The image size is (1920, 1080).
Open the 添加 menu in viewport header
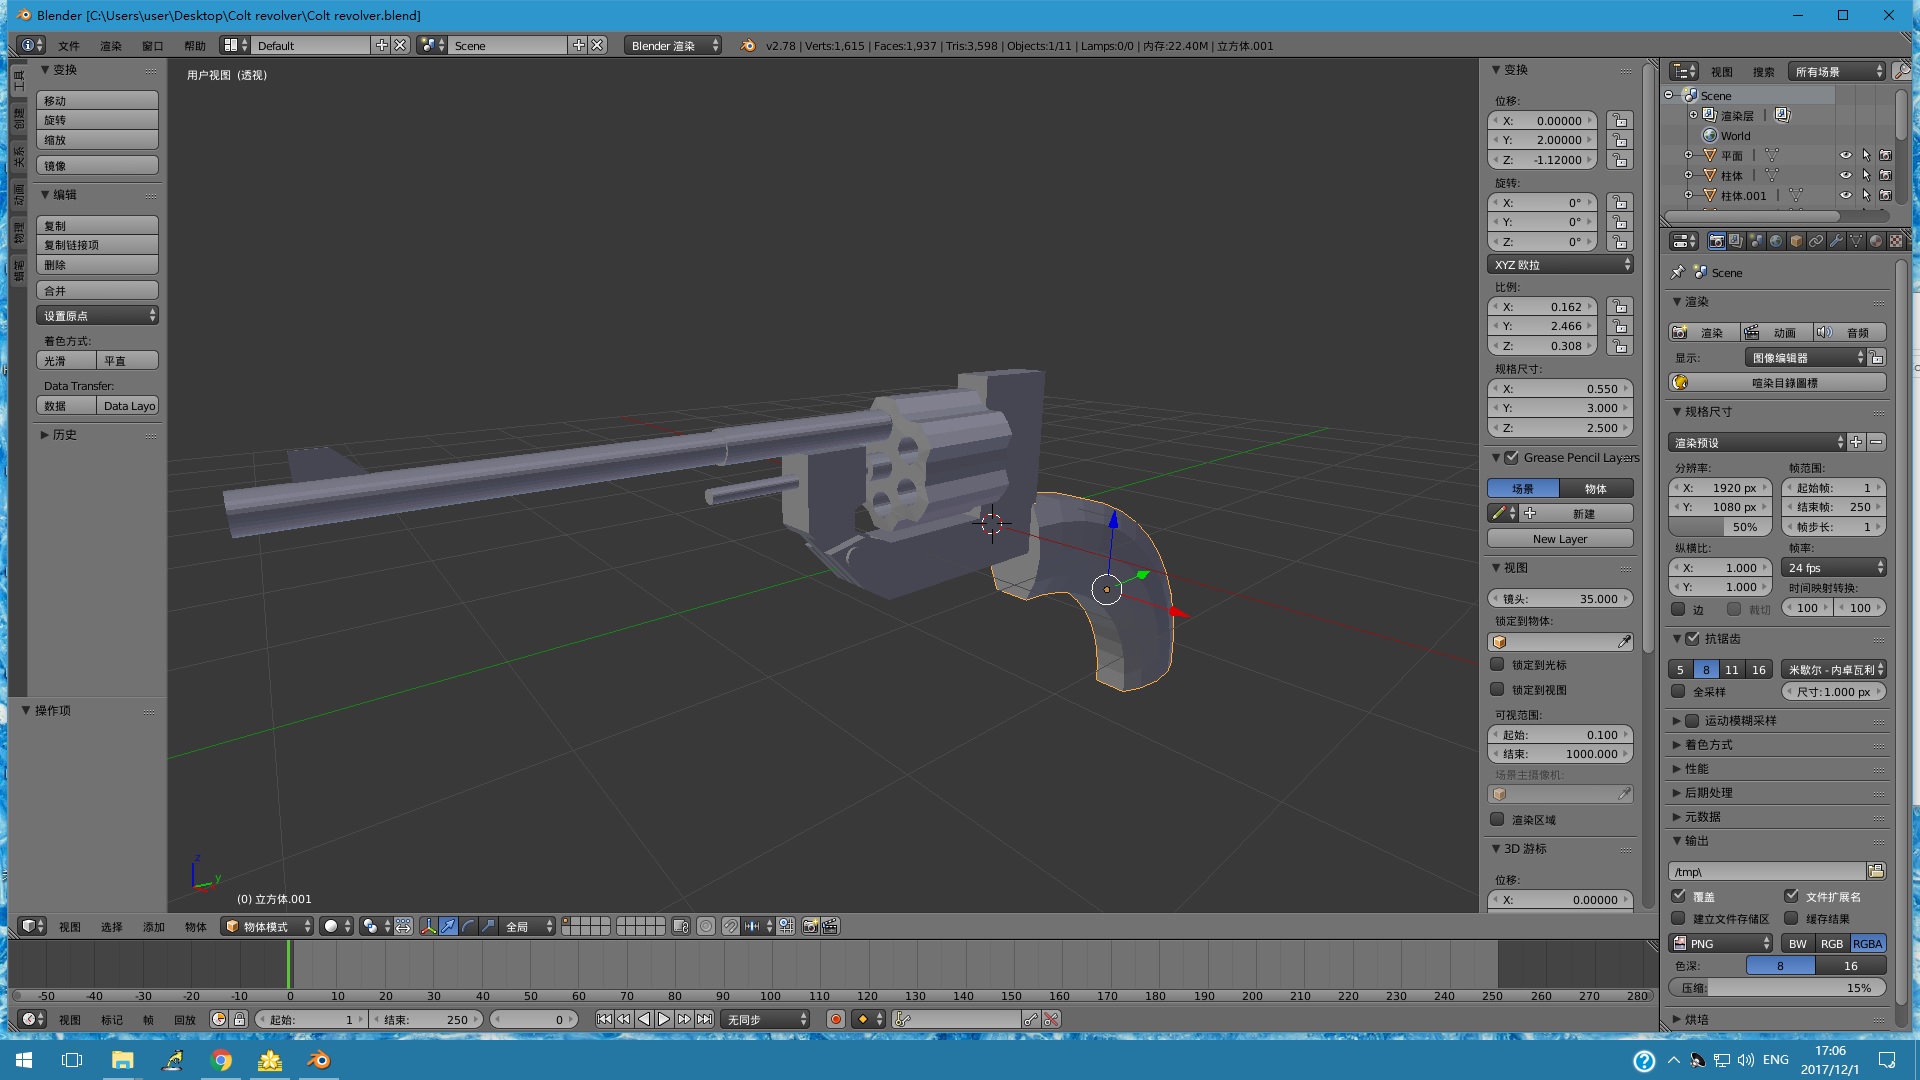[153, 927]
